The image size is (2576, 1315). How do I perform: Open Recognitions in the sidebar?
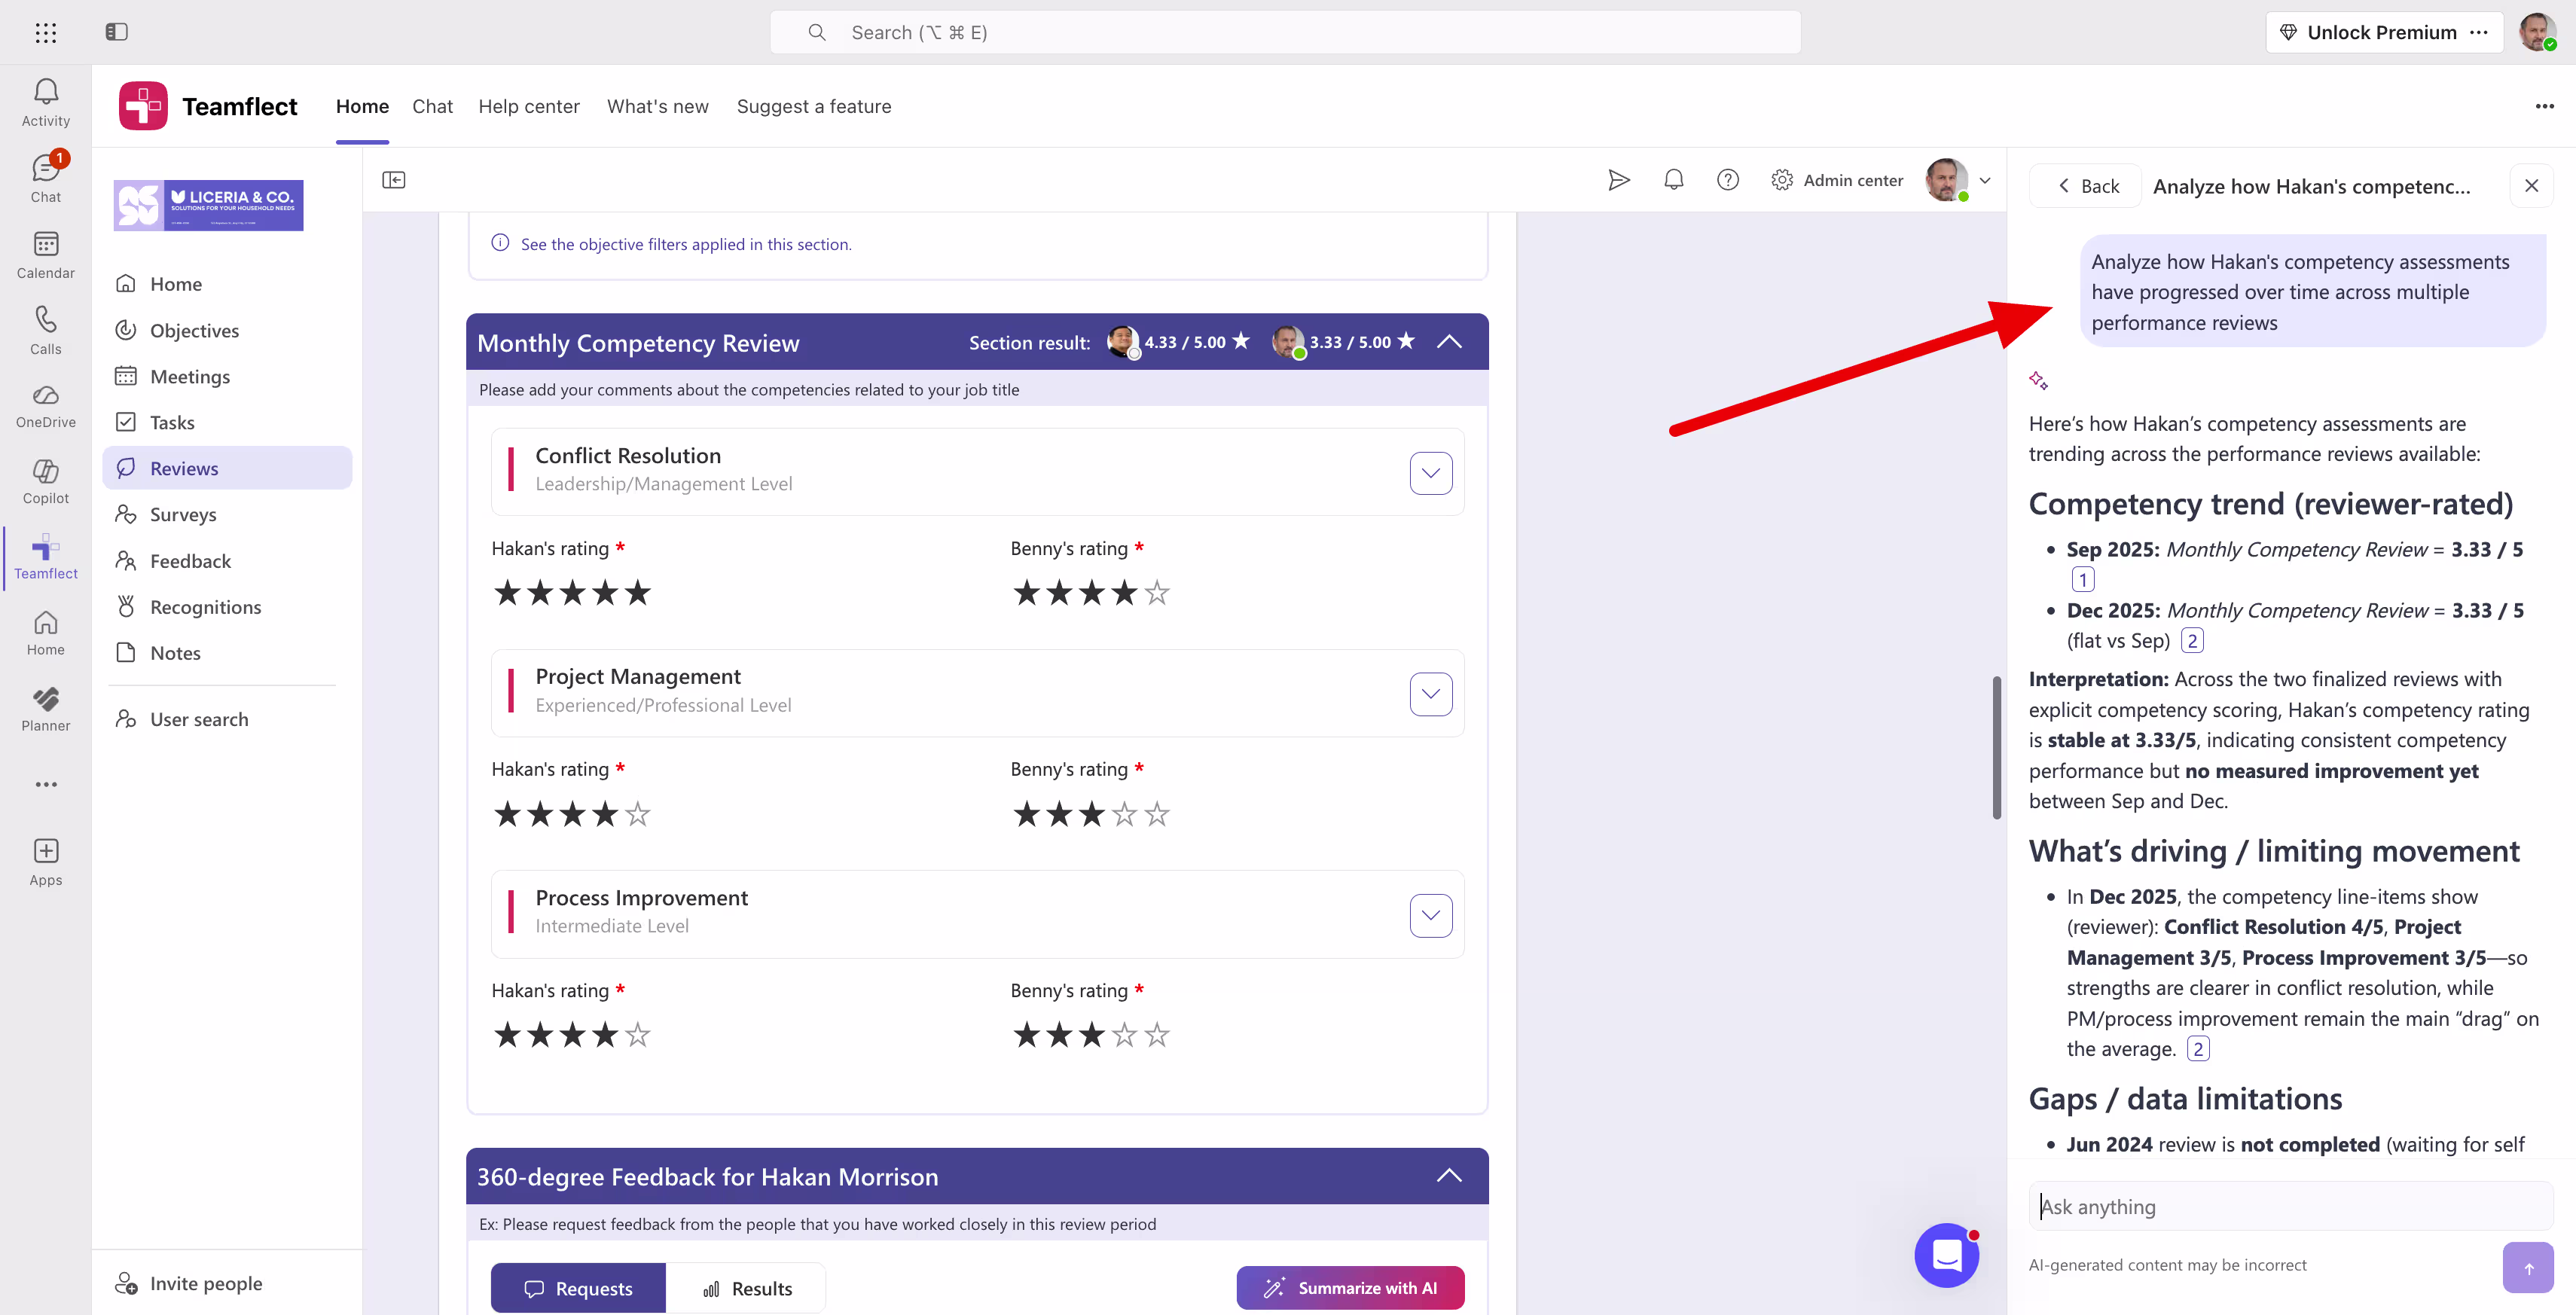(x=227, y=607)
